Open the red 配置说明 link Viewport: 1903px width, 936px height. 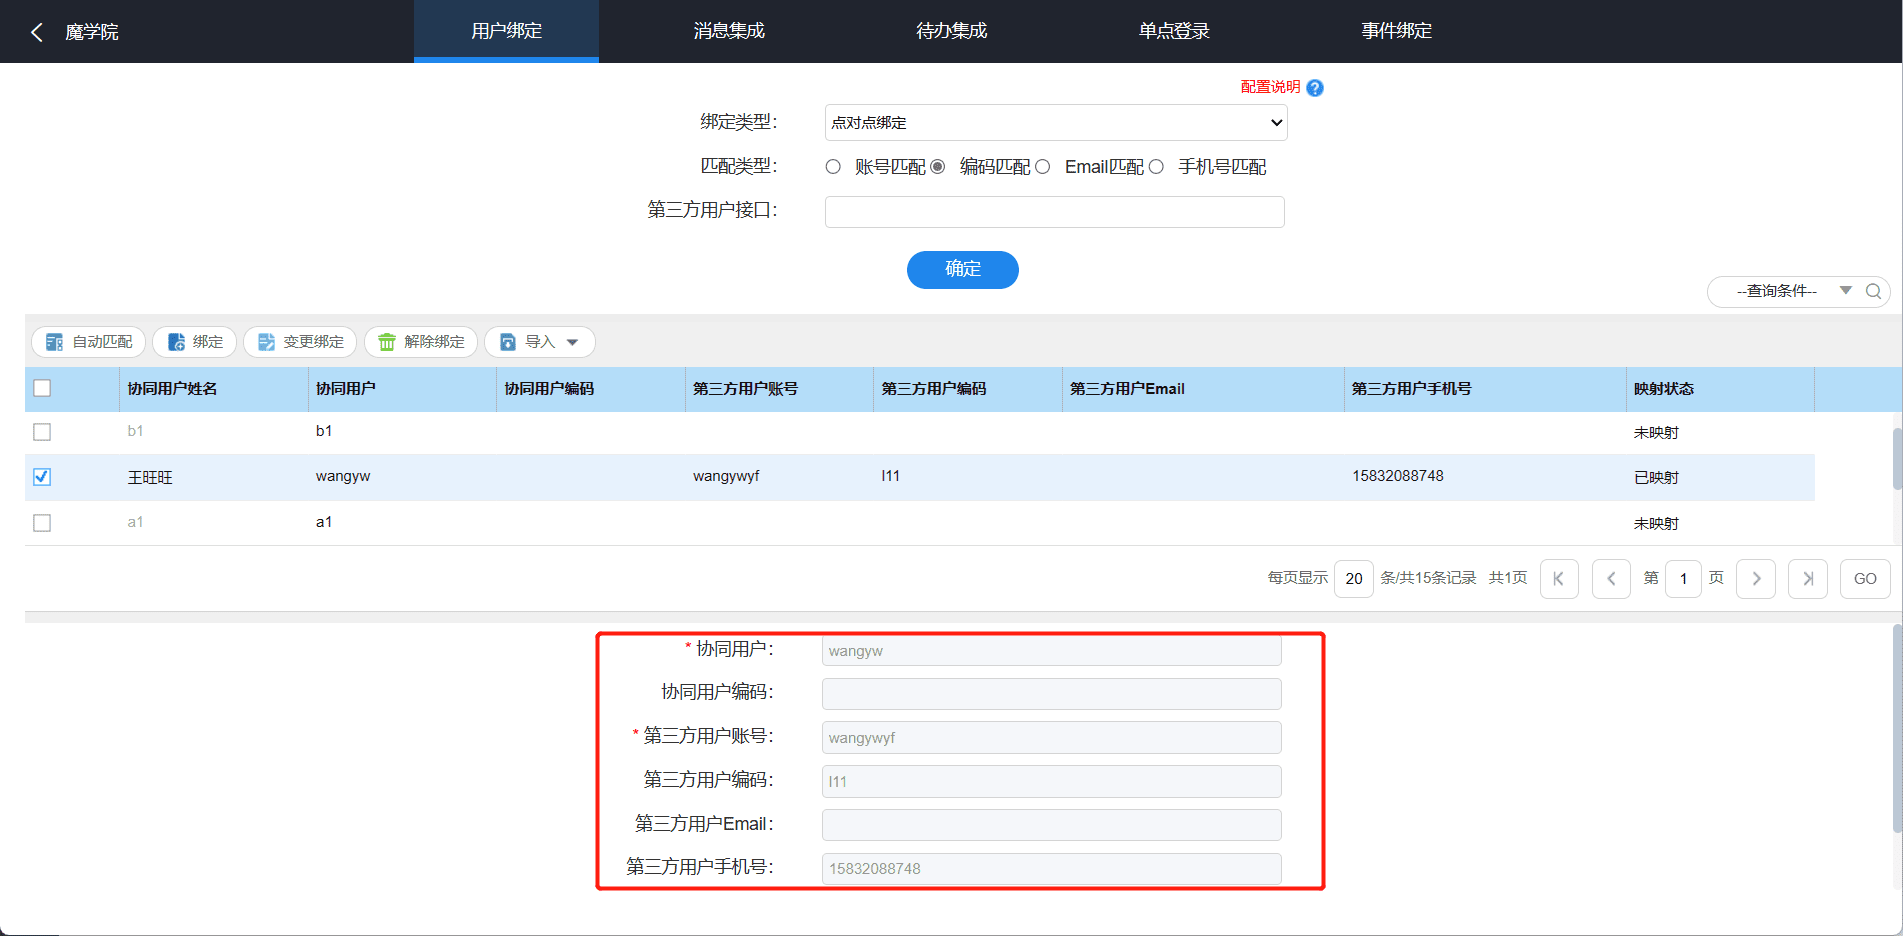(x=1270, y=87)
